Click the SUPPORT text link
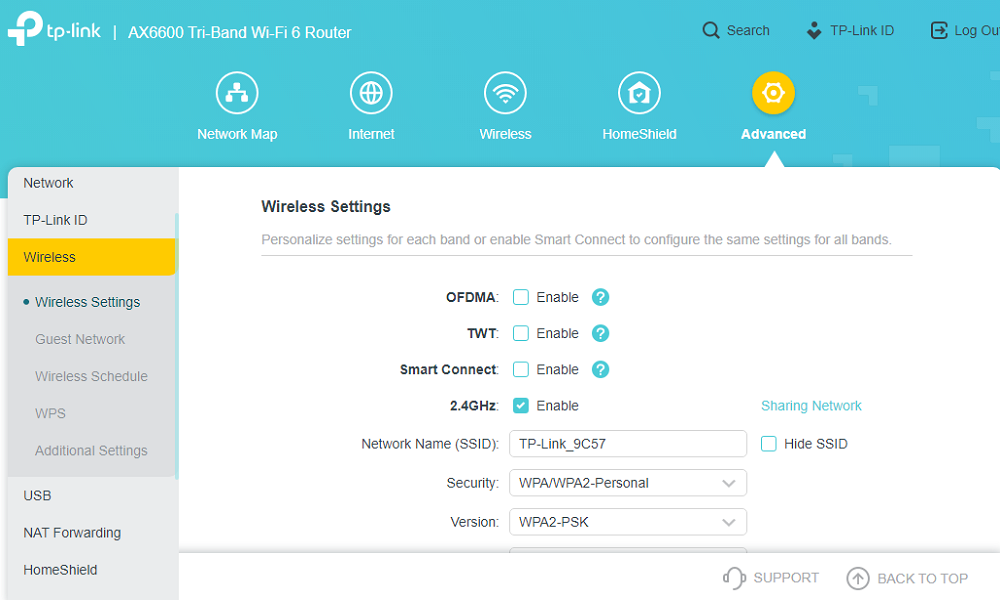The height and width of the screenshot is (600, 1000). point(786,578)
